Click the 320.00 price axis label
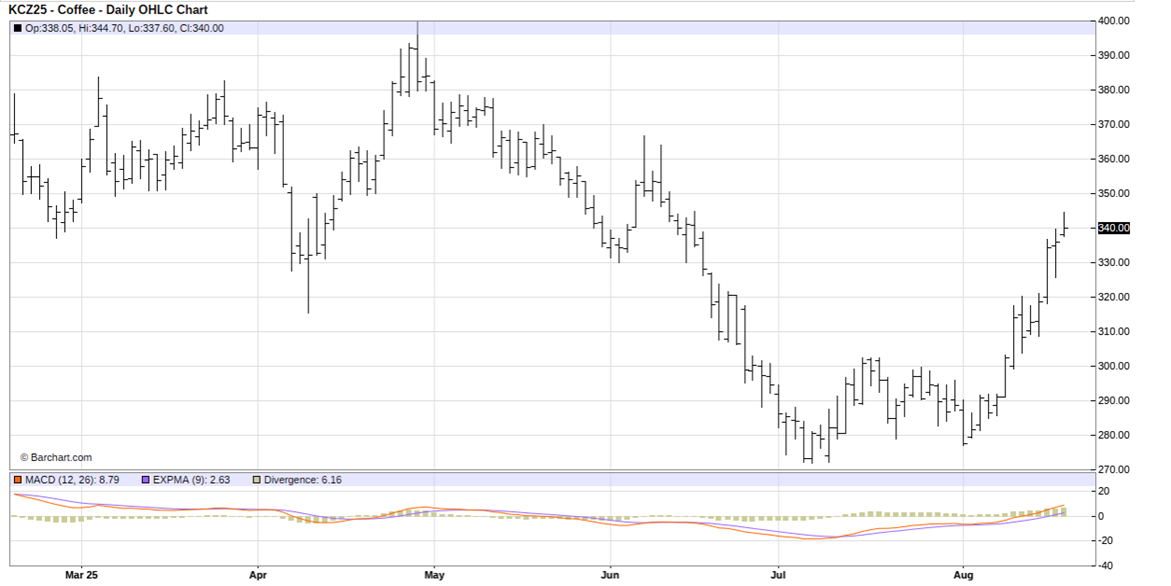Screen dimensions: 1171x586 coord(1113,297)
